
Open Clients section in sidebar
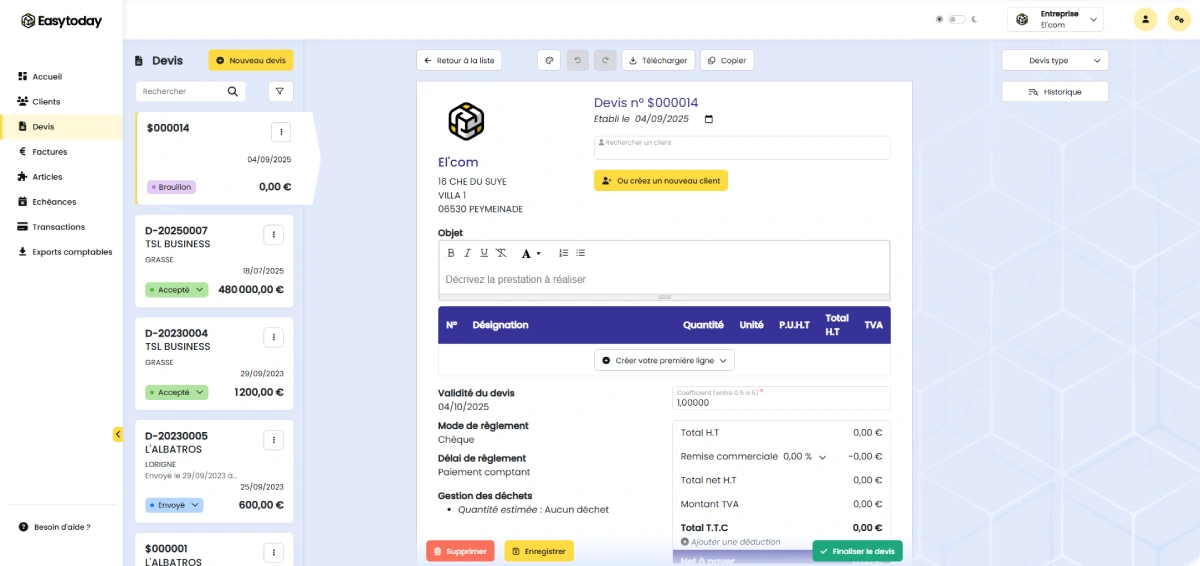(46, 102)
